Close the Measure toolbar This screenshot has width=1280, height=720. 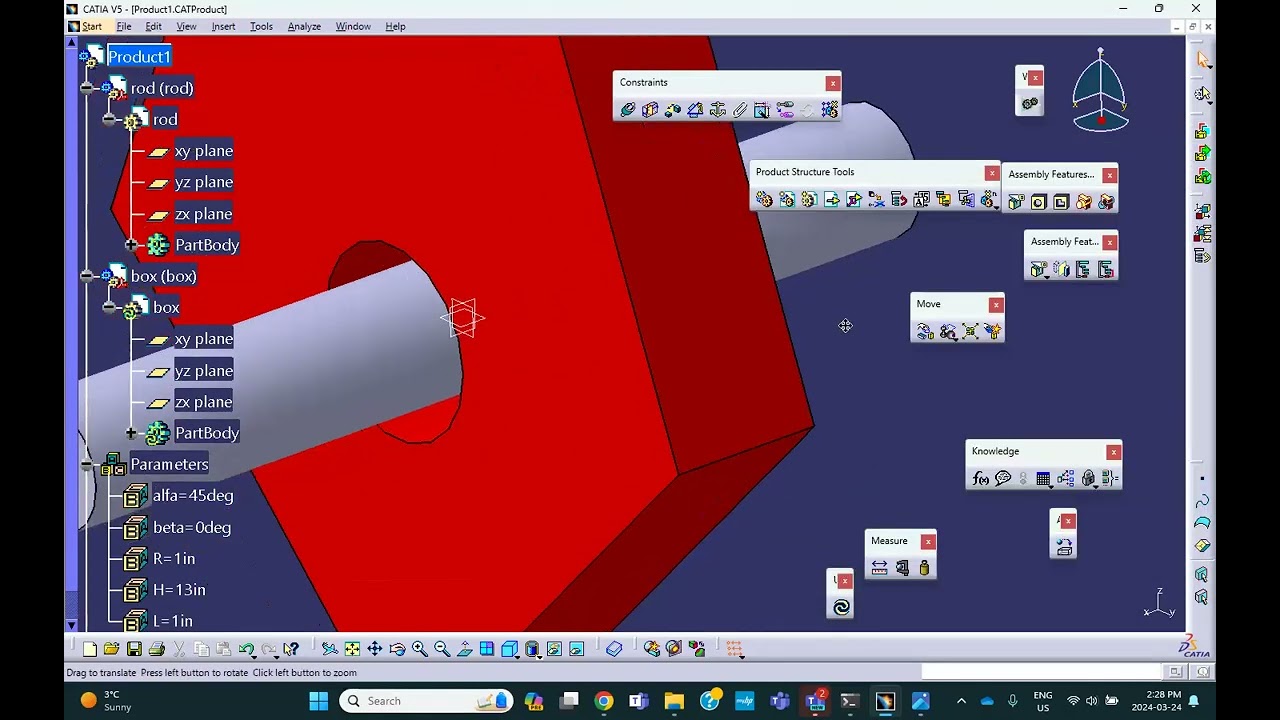[x=928, y=542]
